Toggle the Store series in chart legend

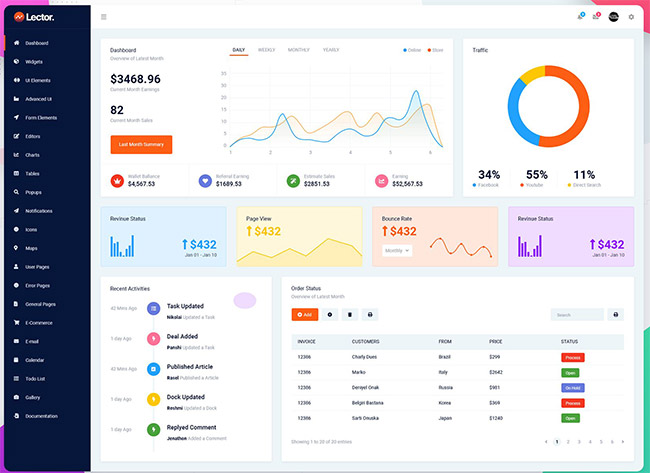[x=436, y=49]
